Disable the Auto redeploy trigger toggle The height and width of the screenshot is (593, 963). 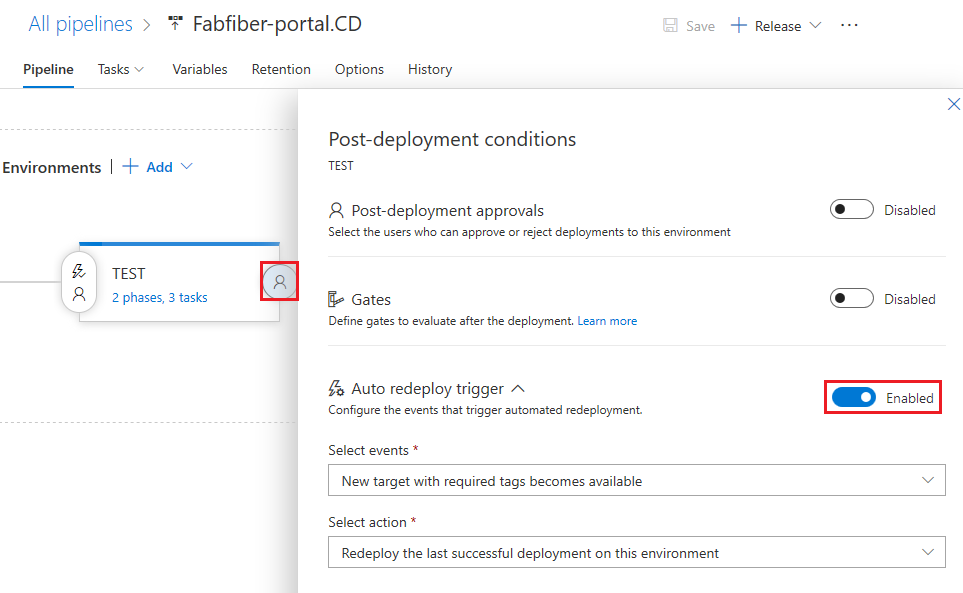pos(853,397)
